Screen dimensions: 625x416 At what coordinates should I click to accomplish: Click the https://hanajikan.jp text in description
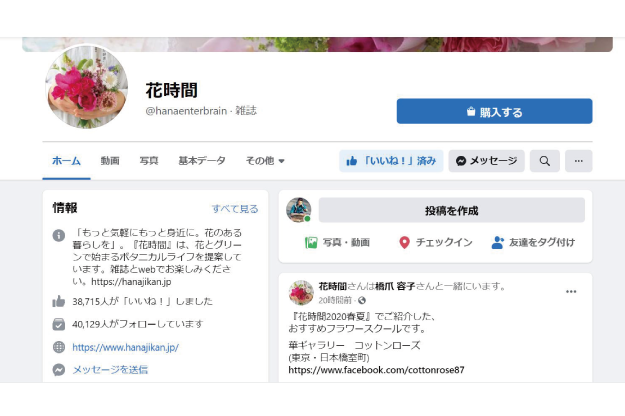131,282
